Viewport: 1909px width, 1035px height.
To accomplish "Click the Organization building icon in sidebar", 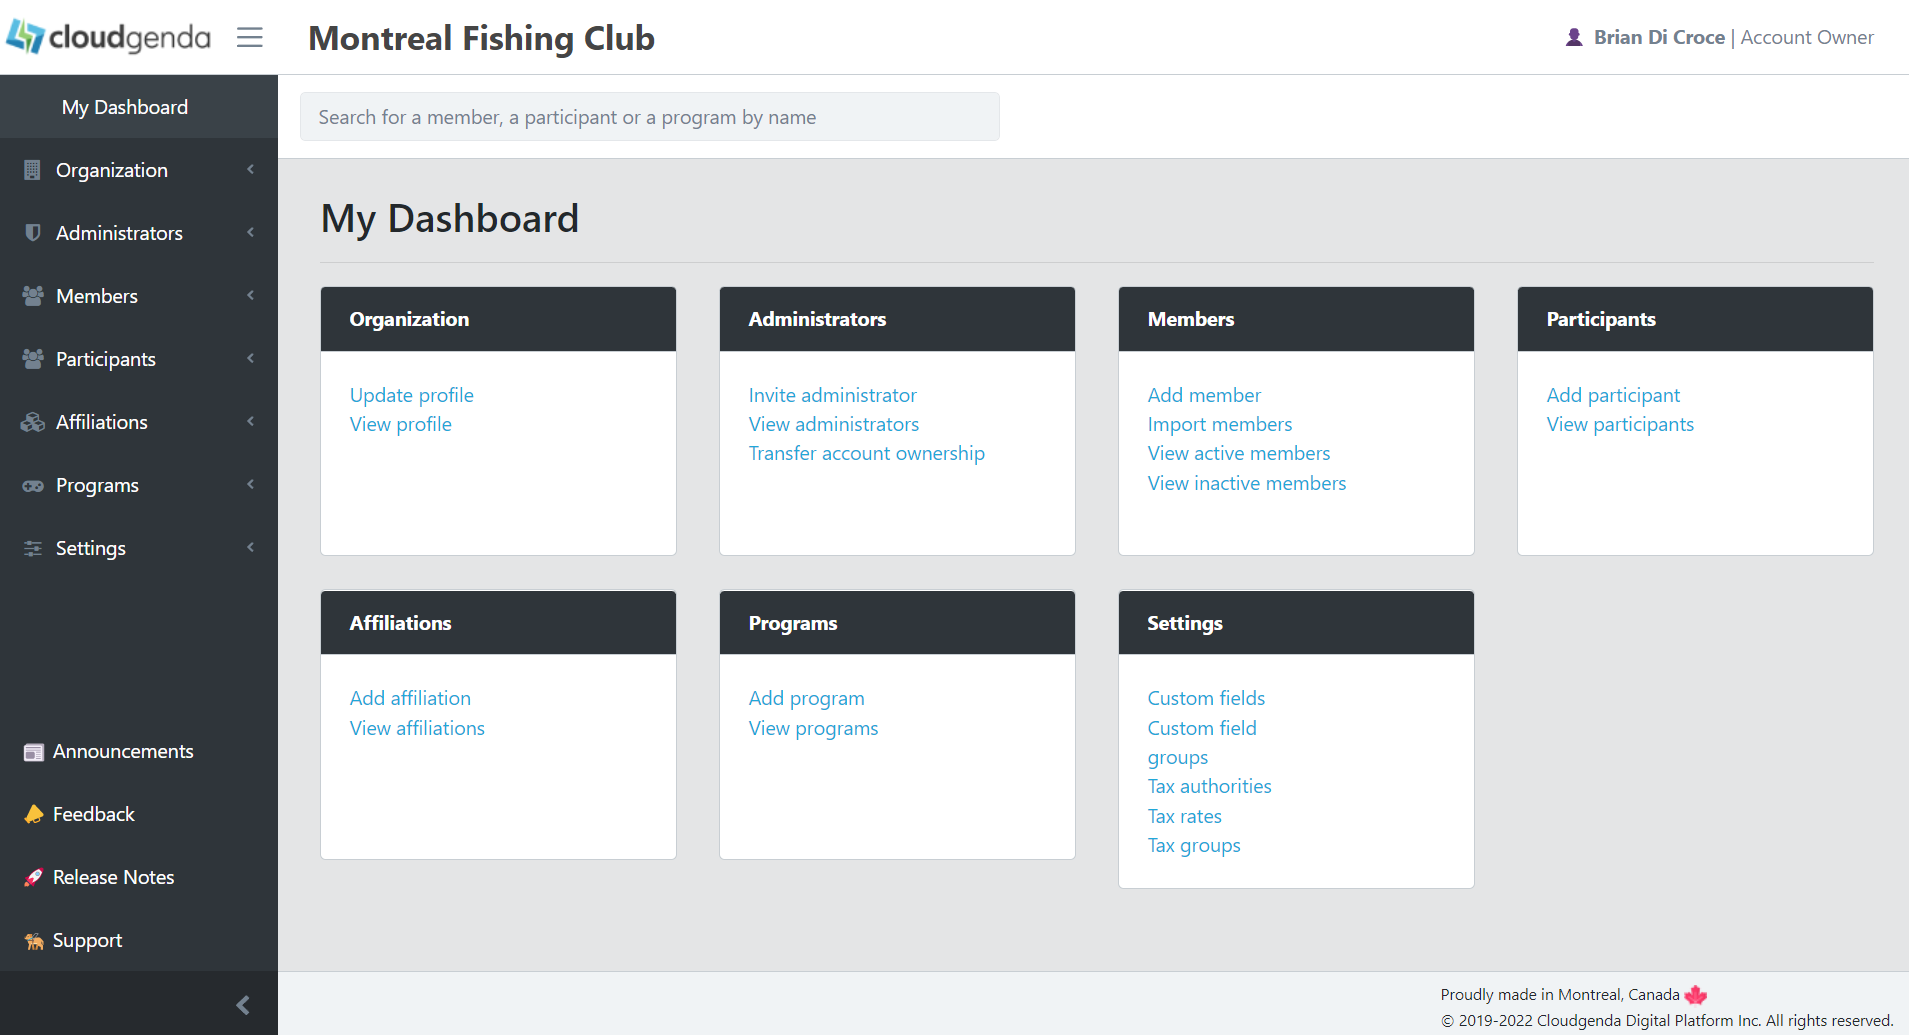I will click(33, 170).
